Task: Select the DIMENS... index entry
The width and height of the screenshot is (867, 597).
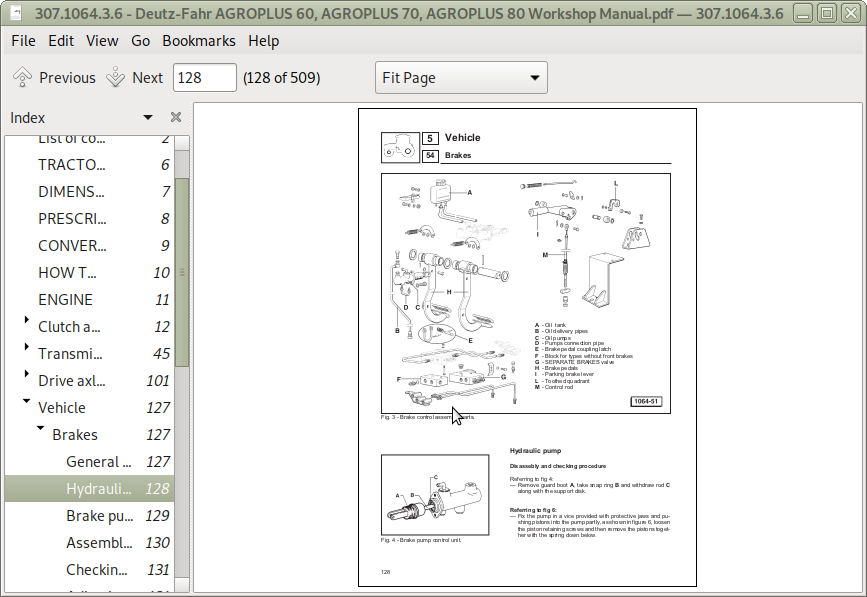Action: click(x=90, y=192)
